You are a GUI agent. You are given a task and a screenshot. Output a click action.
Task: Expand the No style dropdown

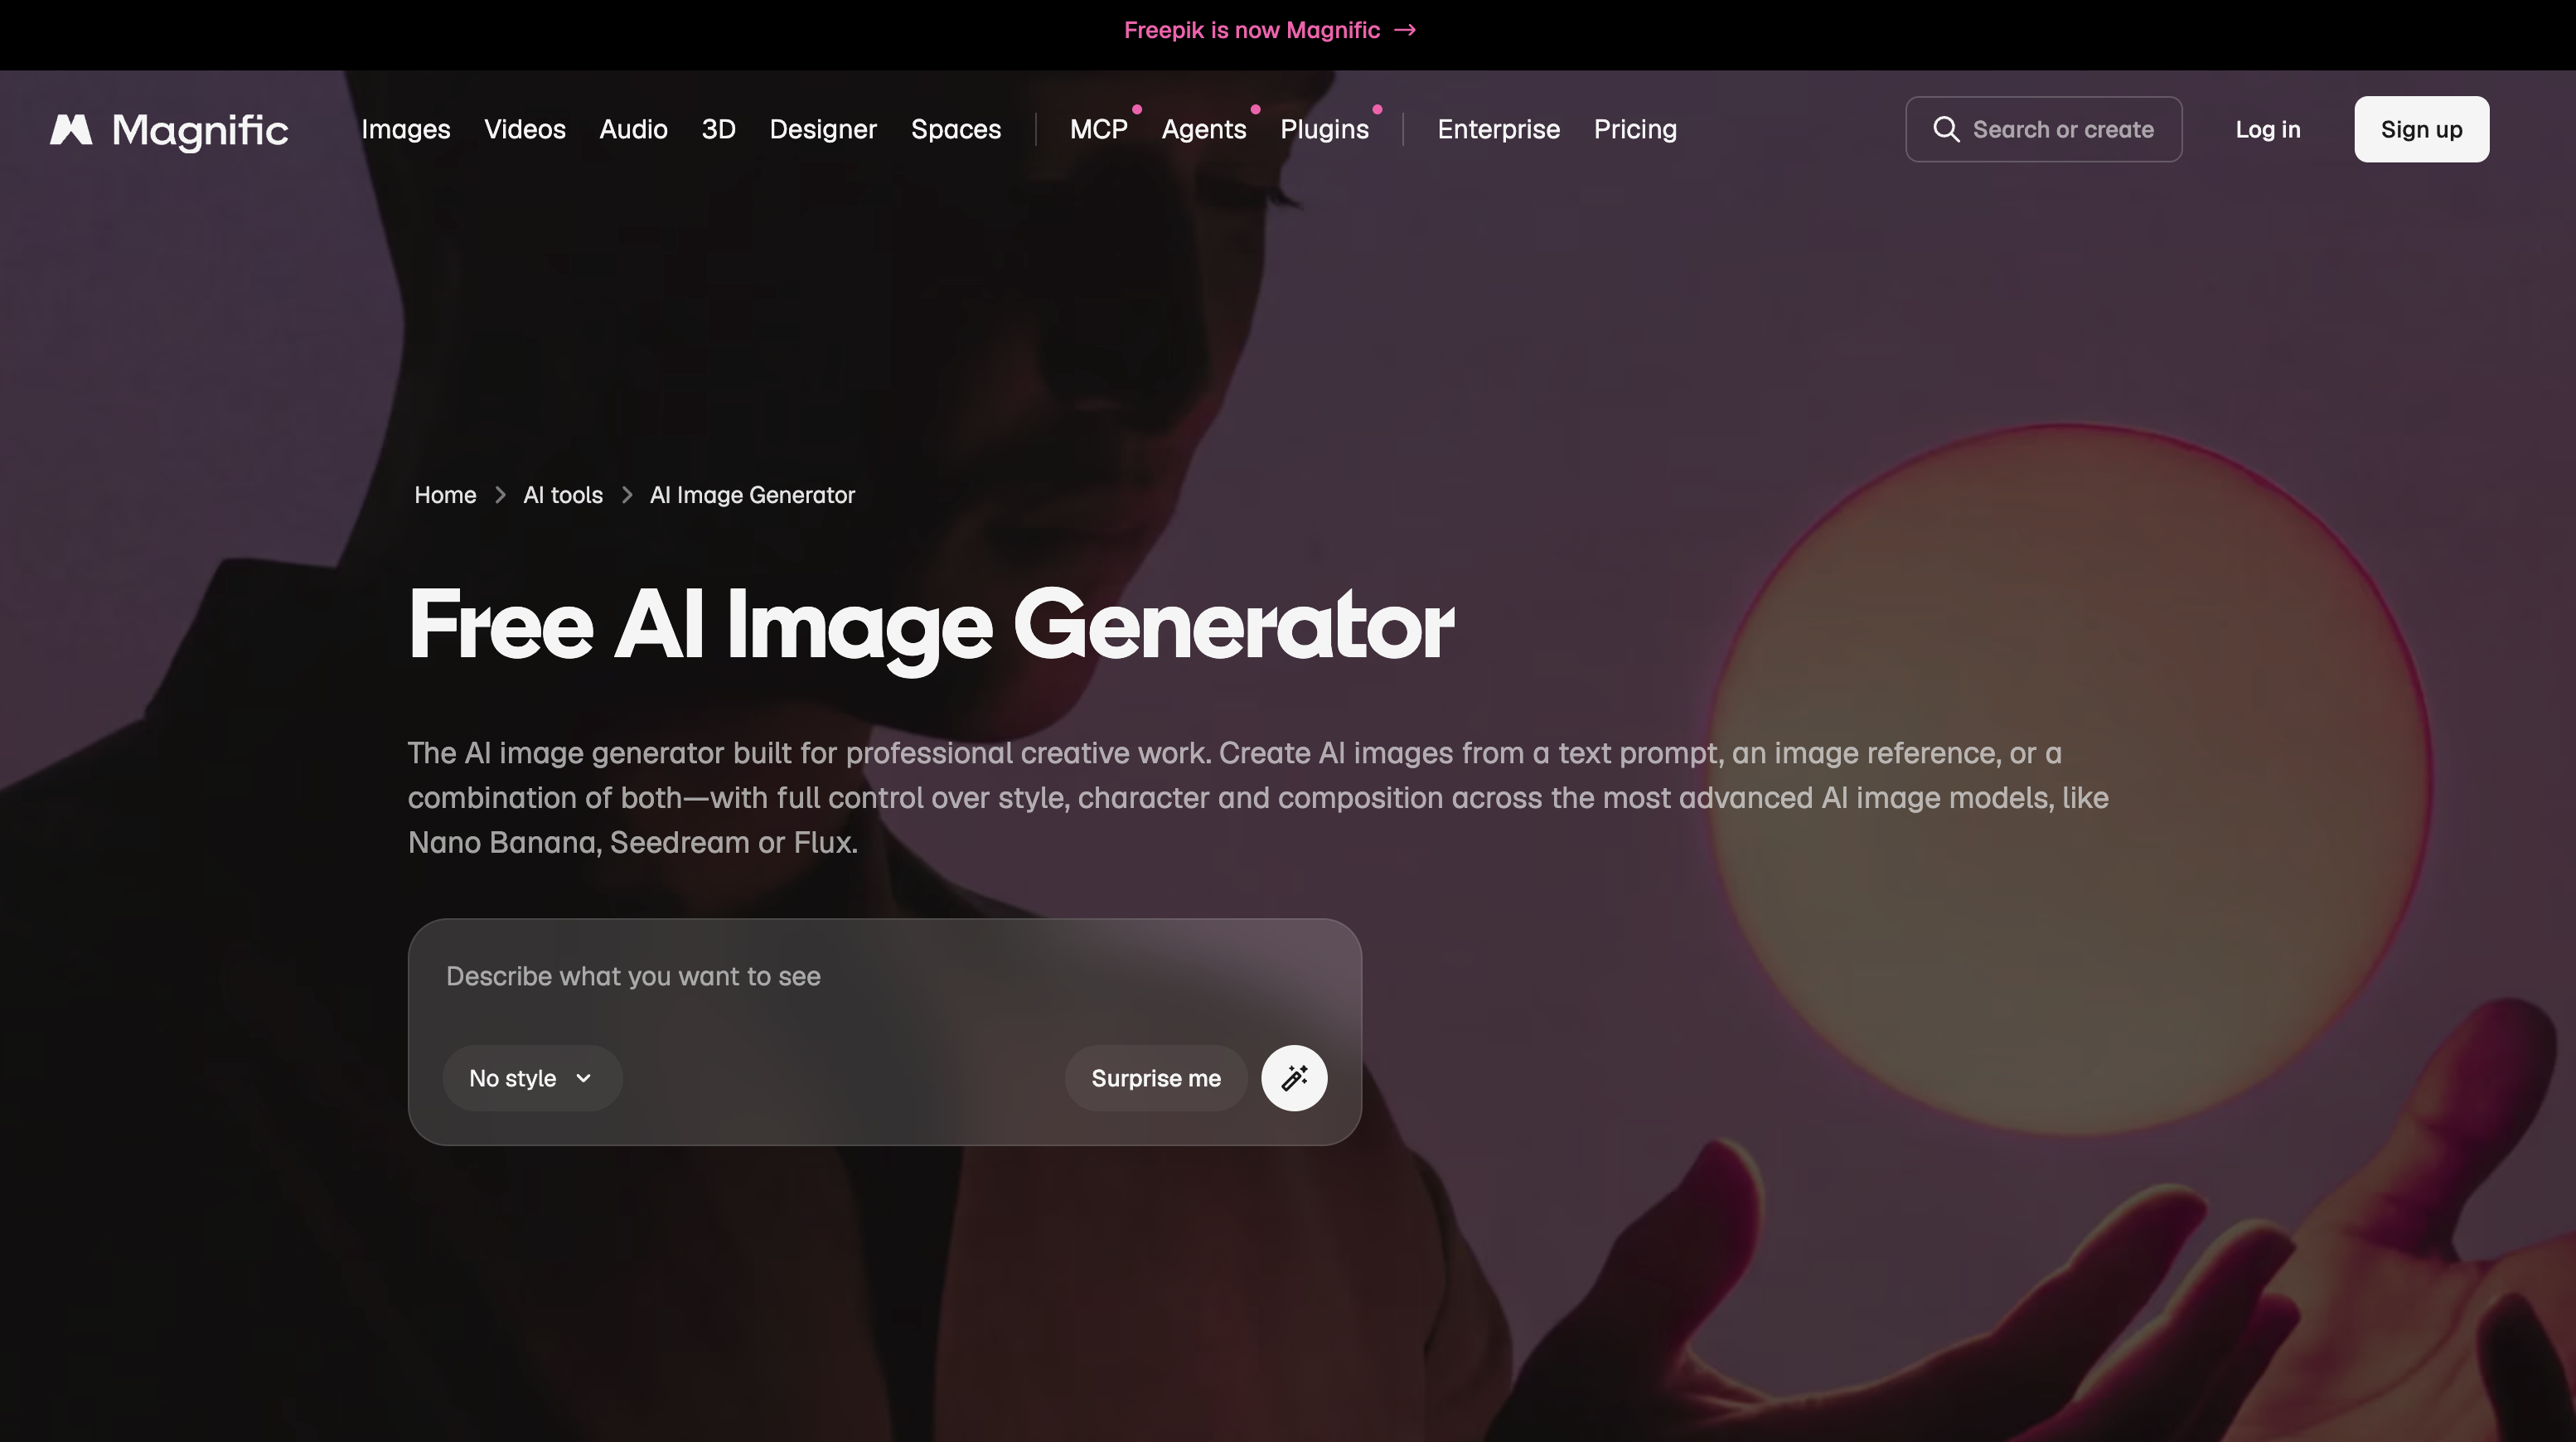pos(532,1078)
